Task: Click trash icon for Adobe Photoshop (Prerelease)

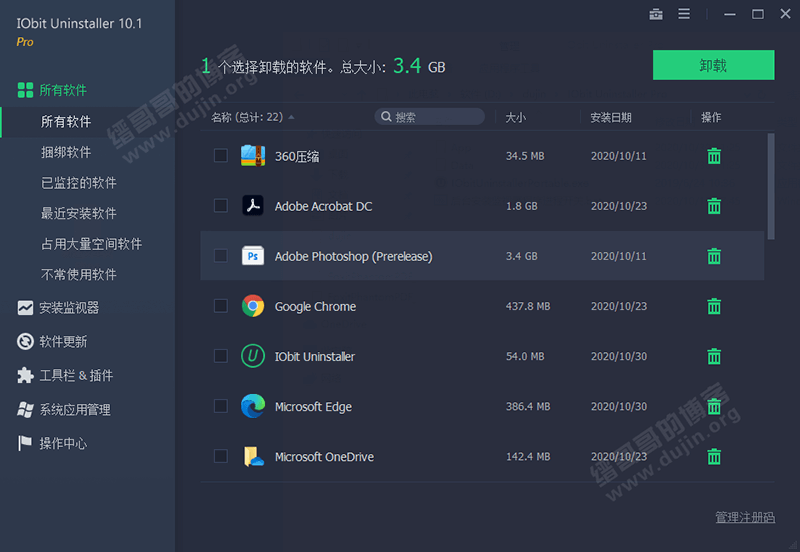Action: (x=714, y=256)
